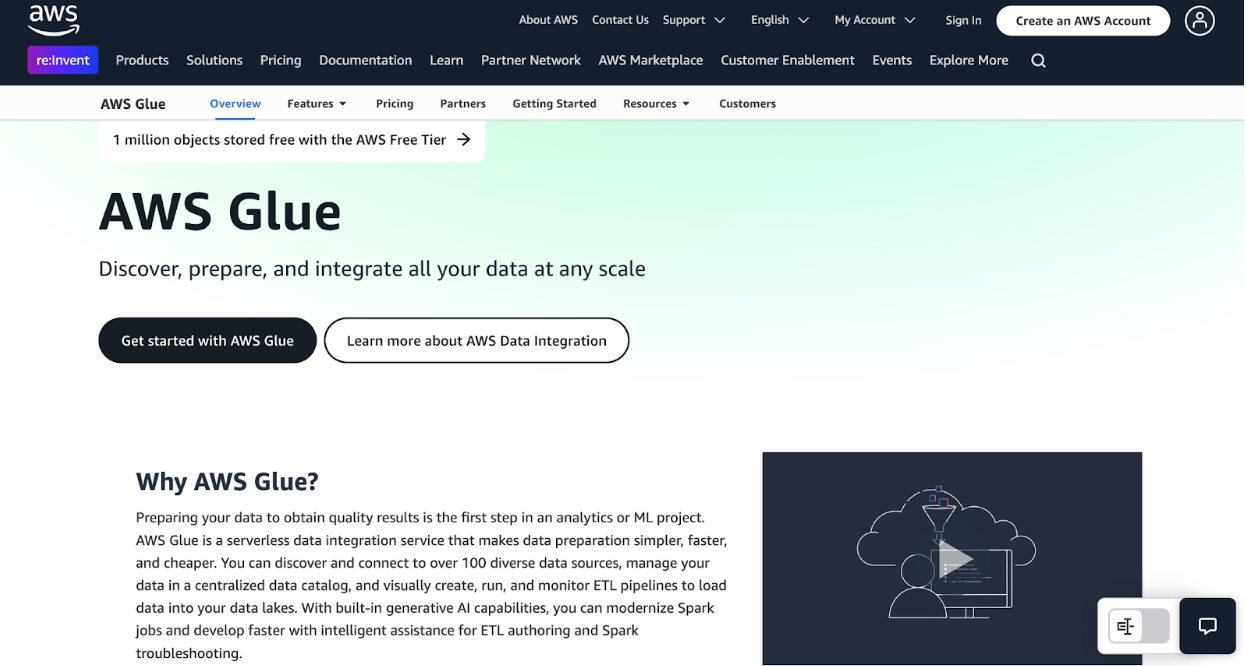Viewport: 1246px width, 666px height.
Task: Click the AWS Glue subnav title
Action: pyautogui.click(x=133, y=104)
